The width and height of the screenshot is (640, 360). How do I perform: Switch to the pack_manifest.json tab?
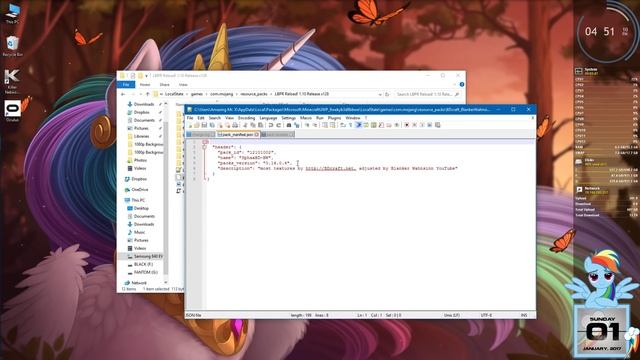click(x=237, y=134)
